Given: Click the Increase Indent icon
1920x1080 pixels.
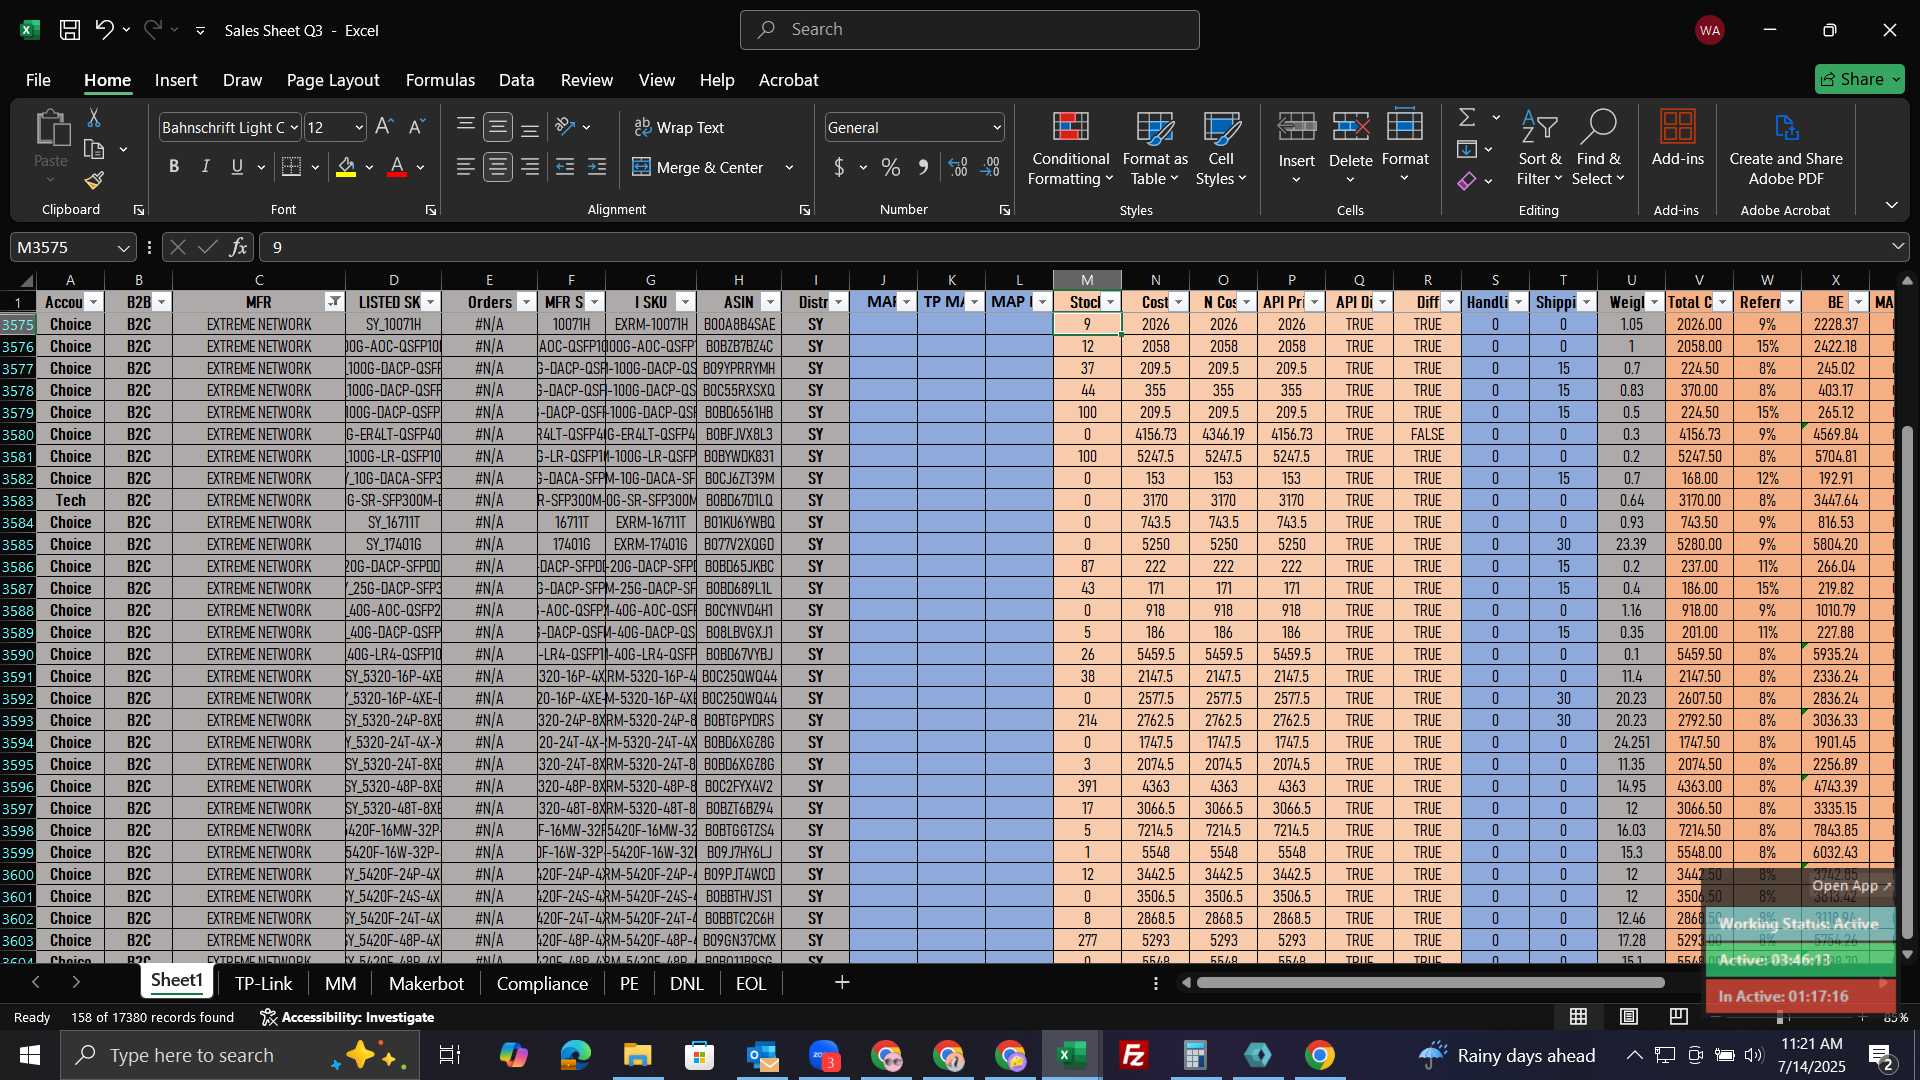Looking at the screenshot, I should point(597,167).
